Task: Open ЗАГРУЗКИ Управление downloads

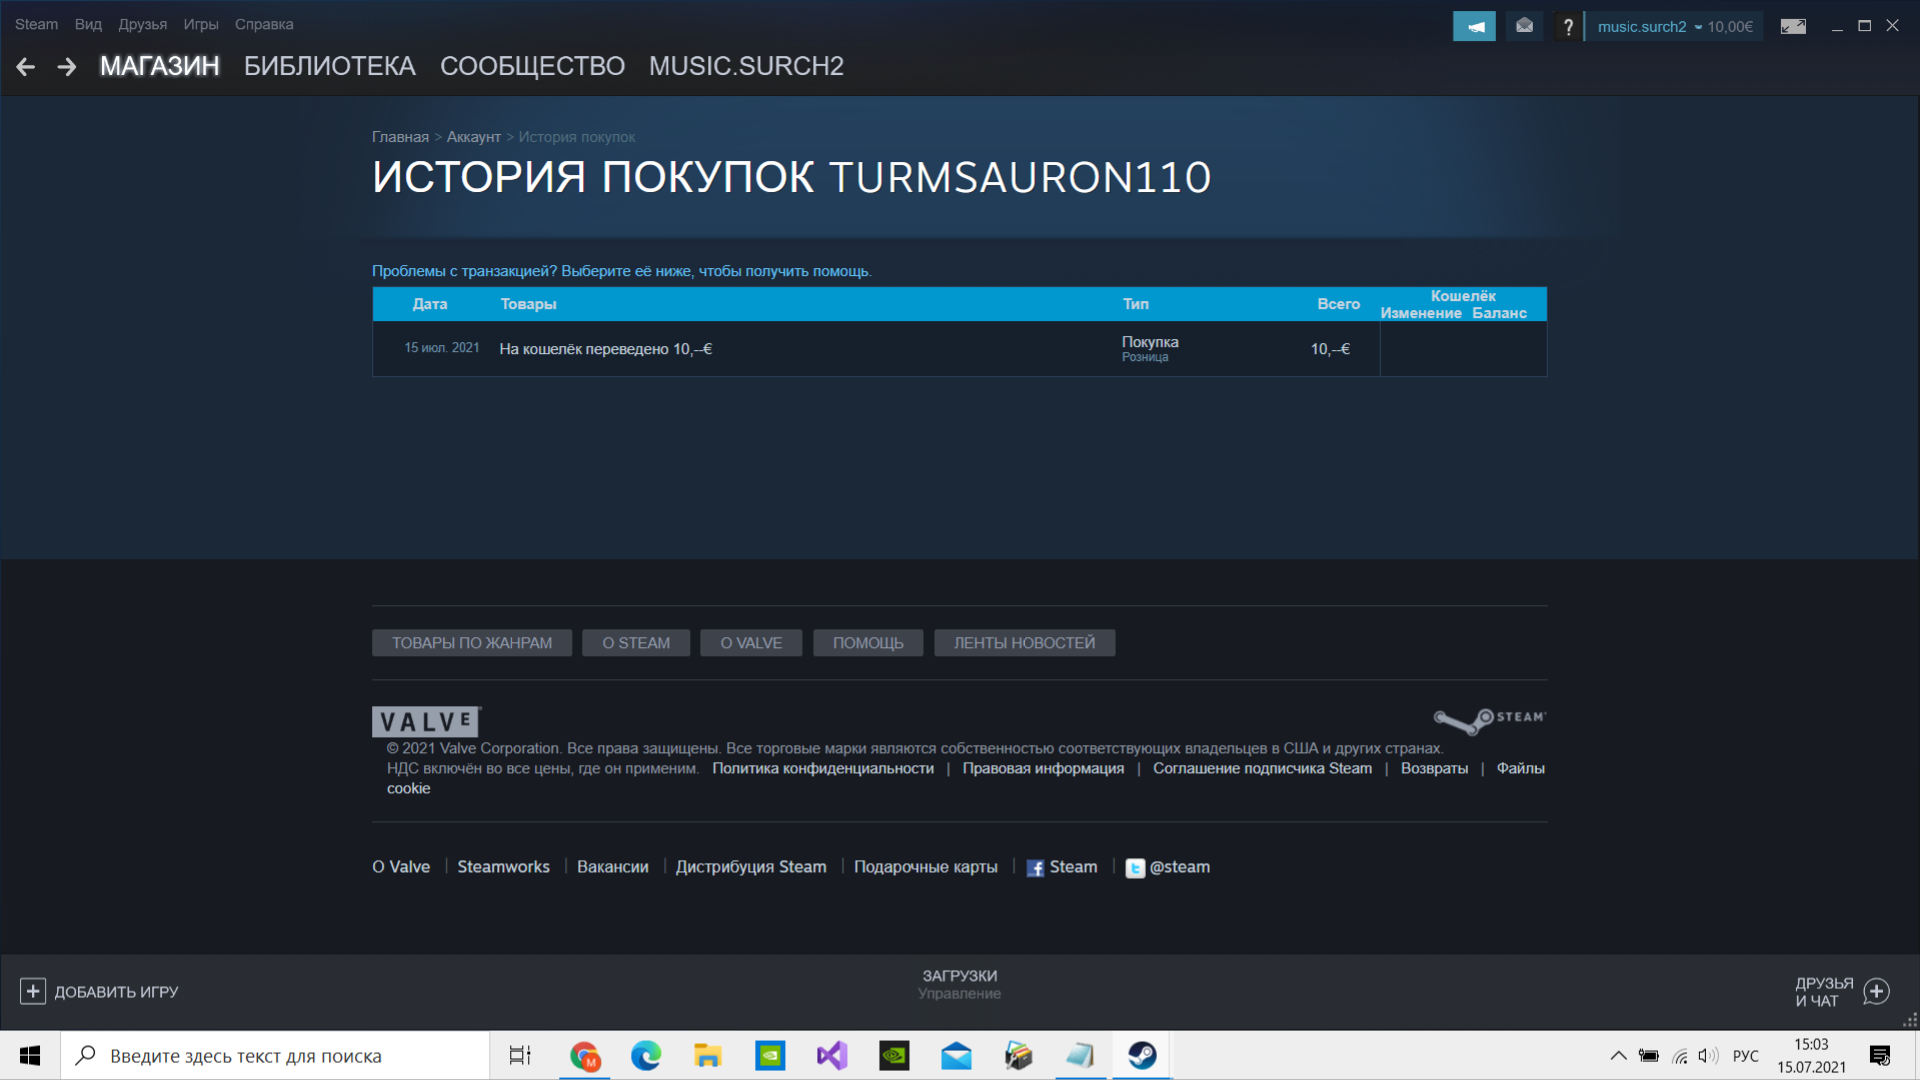Action: [959, 984]
